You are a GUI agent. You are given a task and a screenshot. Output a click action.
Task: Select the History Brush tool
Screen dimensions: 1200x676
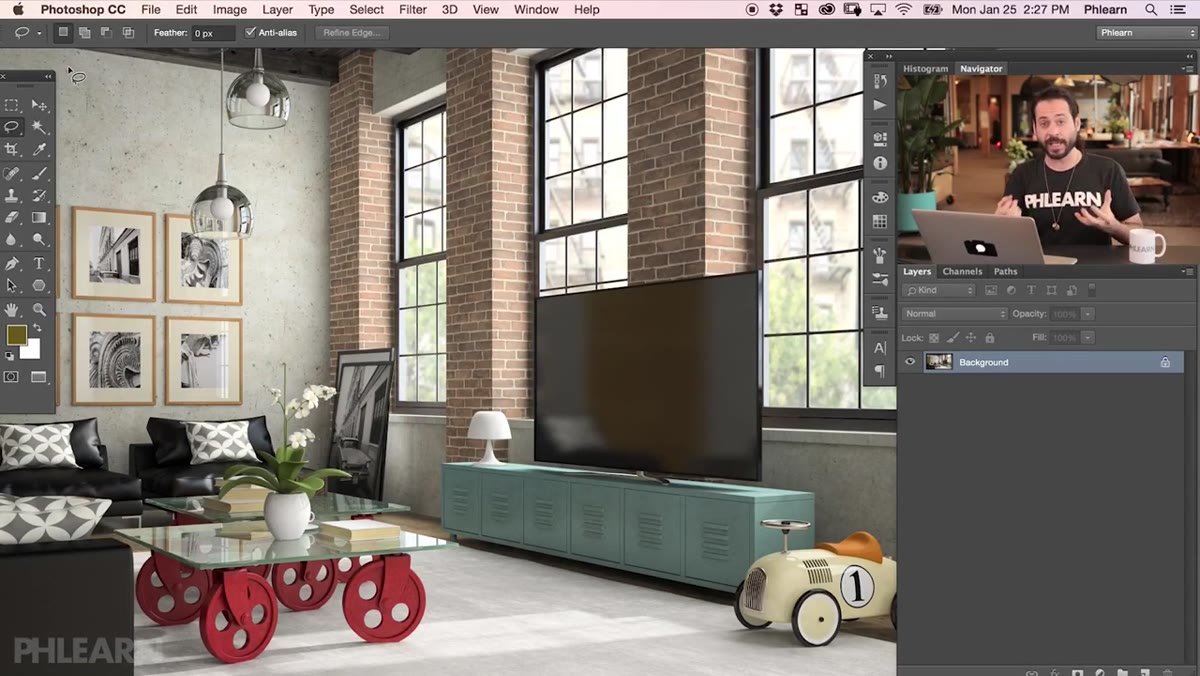[39, 196]
